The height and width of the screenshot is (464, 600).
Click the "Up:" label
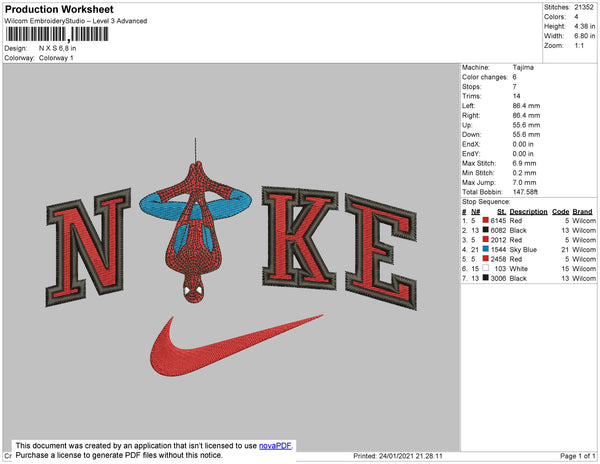tap(467, 125)
